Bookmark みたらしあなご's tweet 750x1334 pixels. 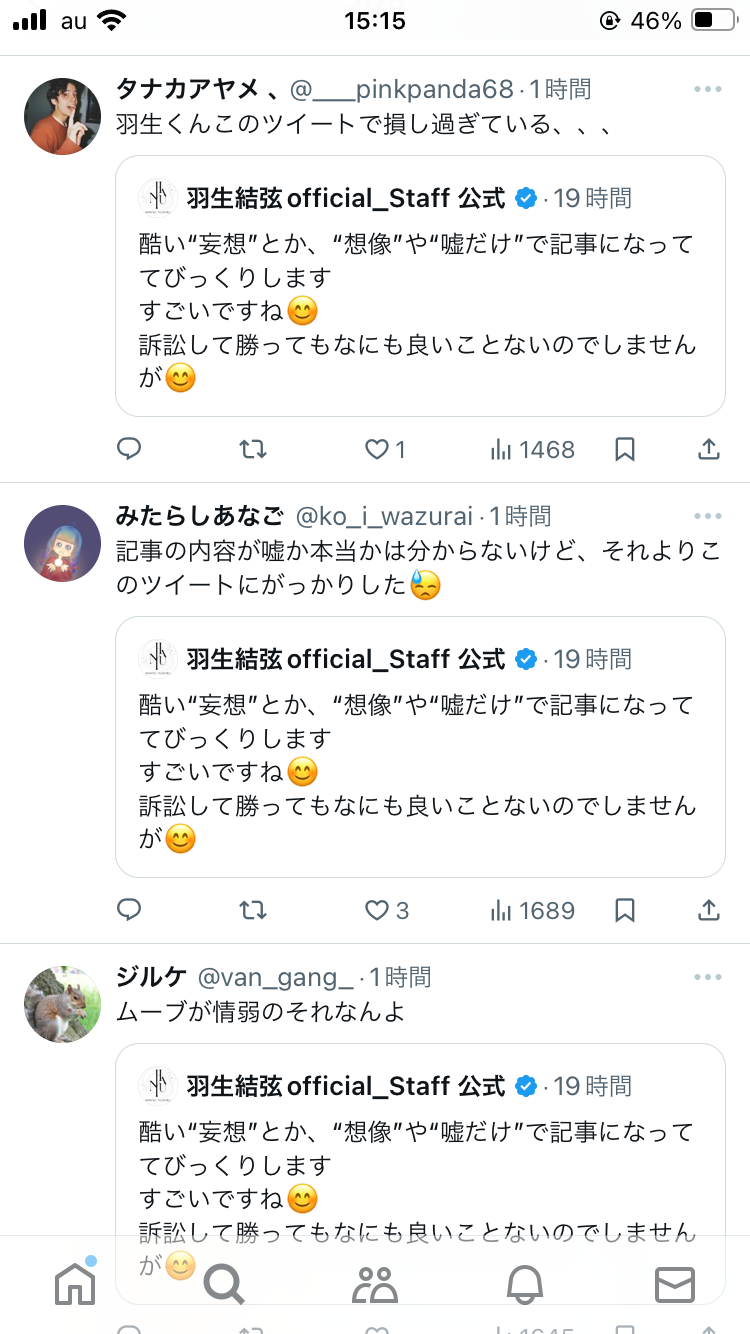[x=625, y=911]
